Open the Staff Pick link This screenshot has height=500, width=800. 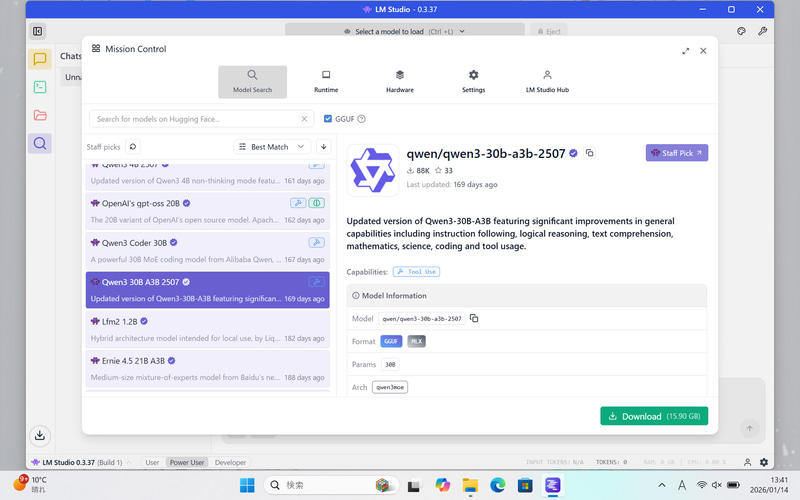coord(677,153)
